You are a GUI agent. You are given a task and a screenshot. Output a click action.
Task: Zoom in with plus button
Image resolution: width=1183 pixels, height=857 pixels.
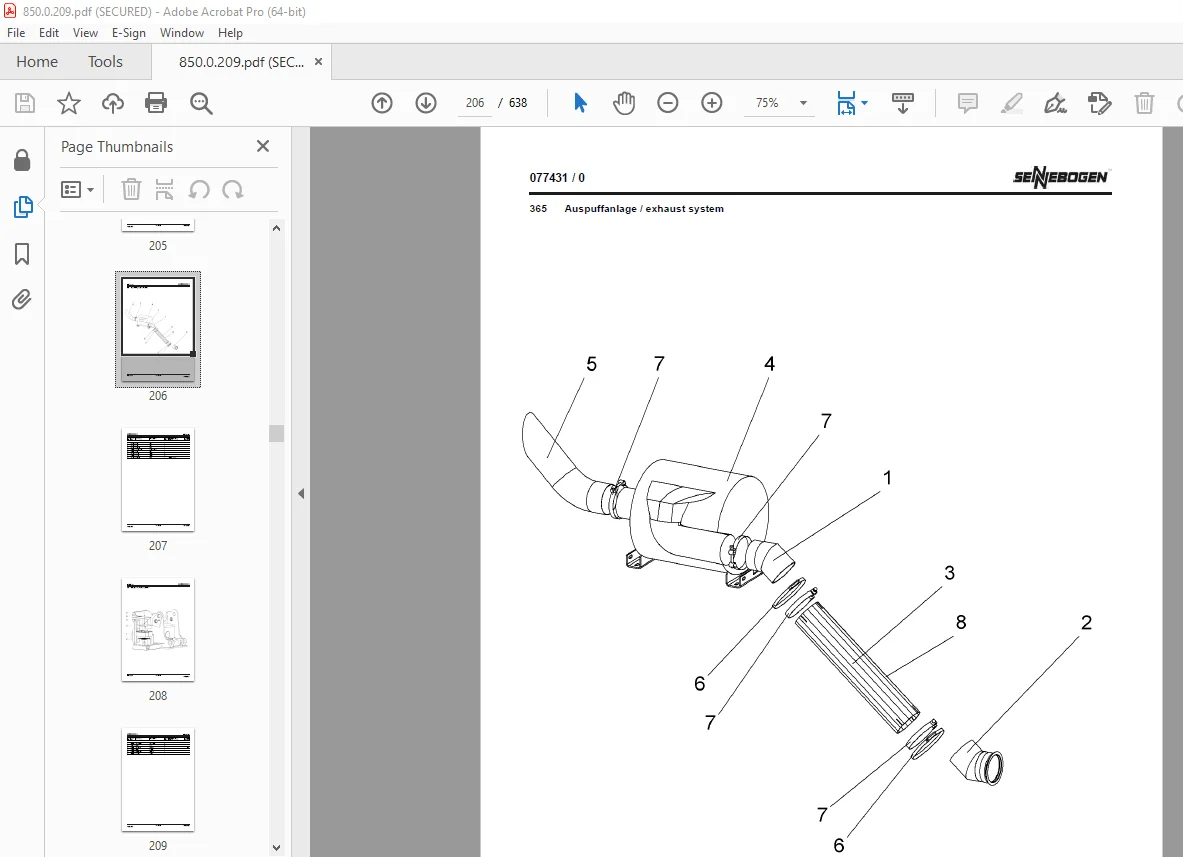(711, 103)
